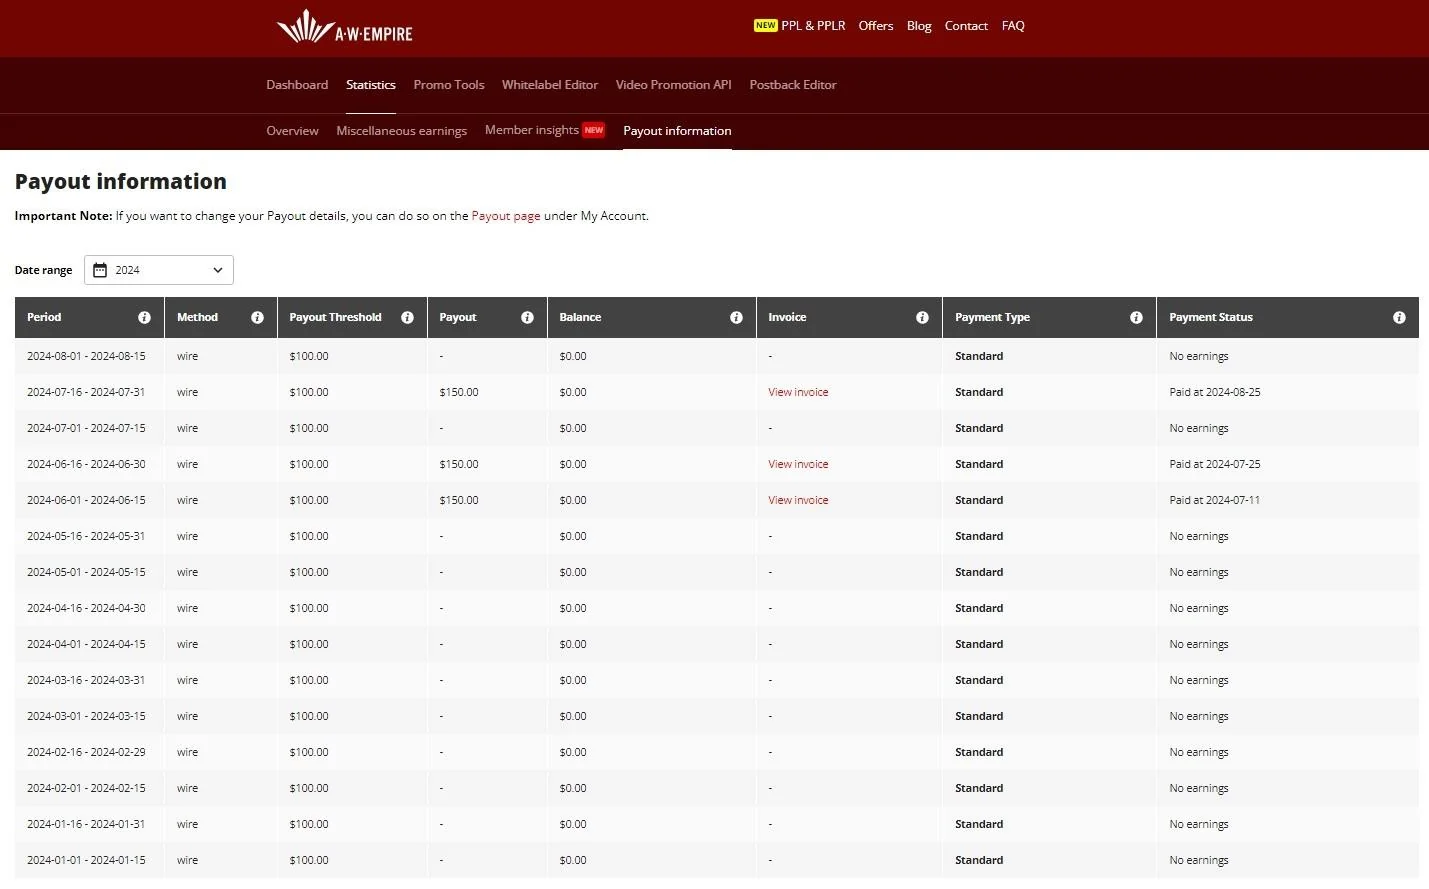Viewport: 1429px width, 889px height.
Task: Open the 2024 date range dropdown
Action: click(x=159, y=270)
